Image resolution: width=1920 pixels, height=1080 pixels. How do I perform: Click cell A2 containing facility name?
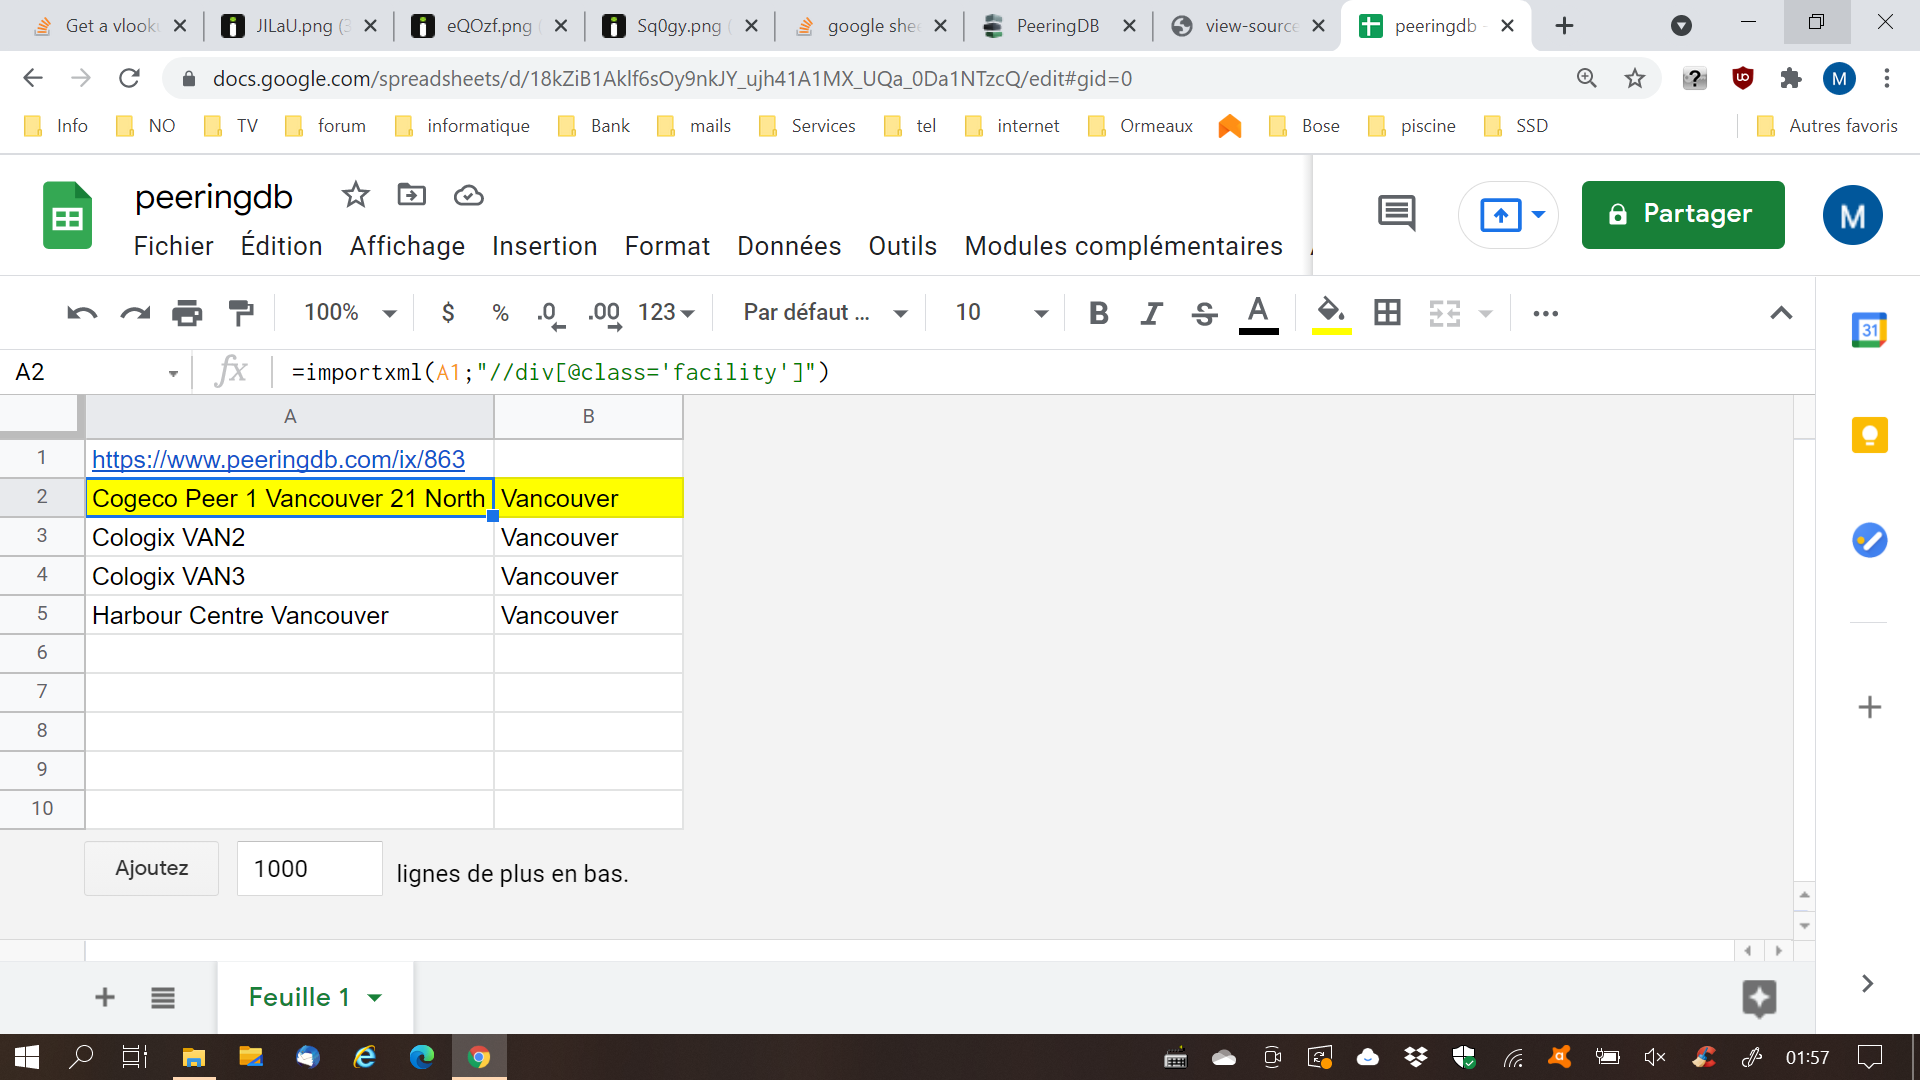click(x=287, y=498)
